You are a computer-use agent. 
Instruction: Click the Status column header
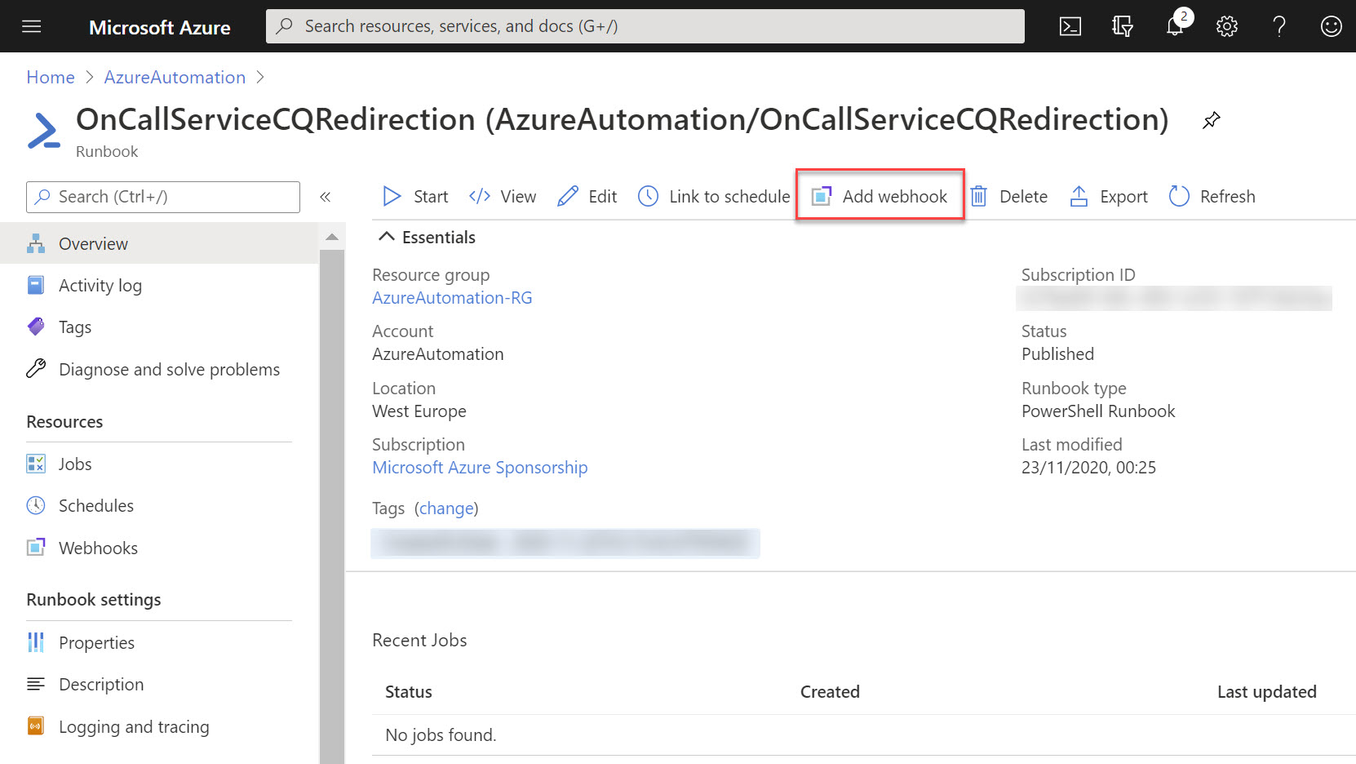(x=409, y=692)
